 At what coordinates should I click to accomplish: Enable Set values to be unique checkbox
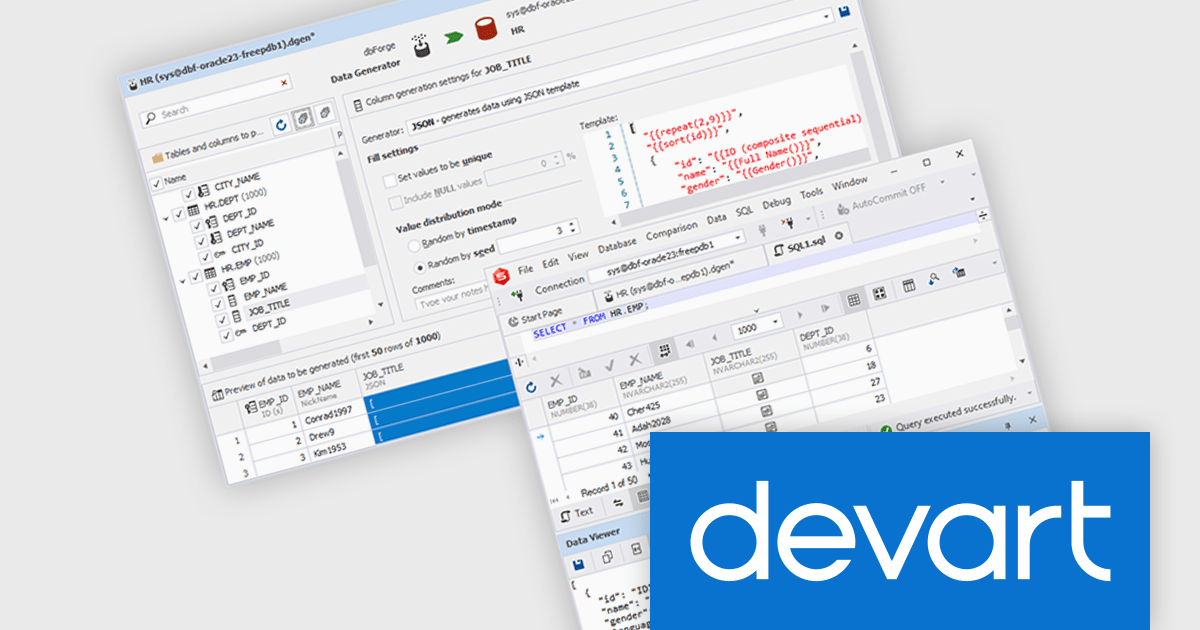click(389, 179)
